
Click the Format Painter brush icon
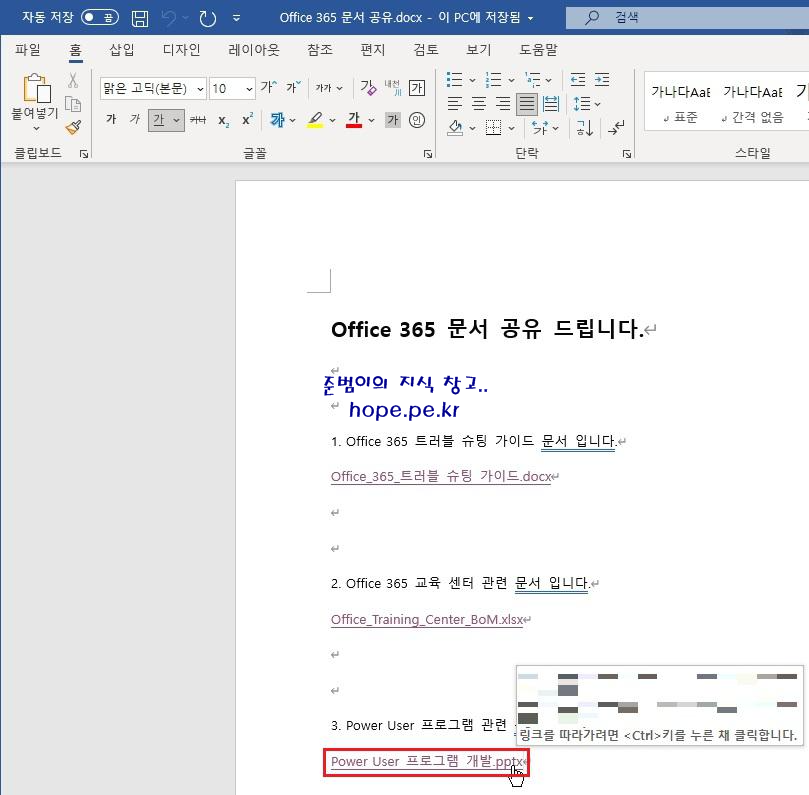tap(73, 127)
